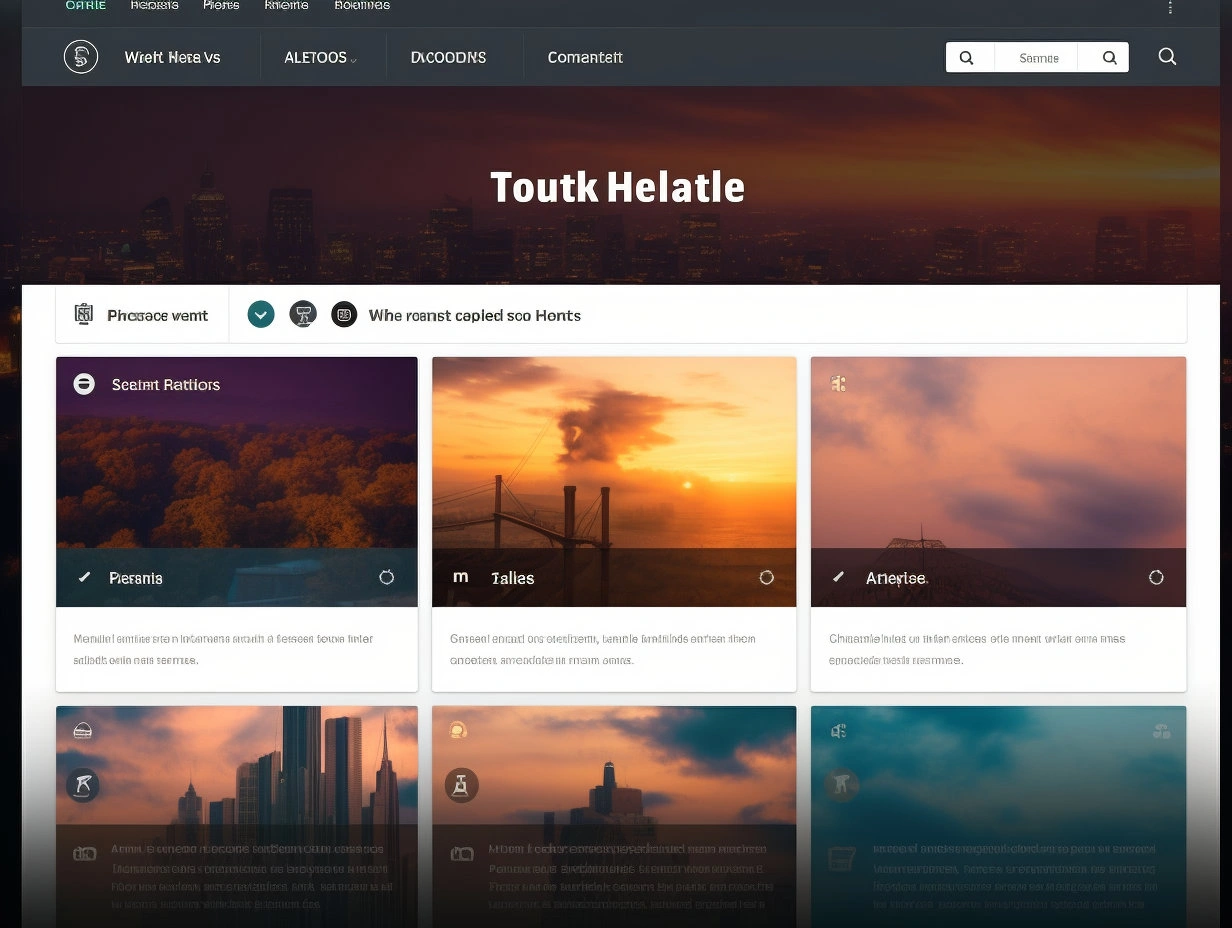Toggle the circle indicator on the Arierise card

[x=1156, y=577]
